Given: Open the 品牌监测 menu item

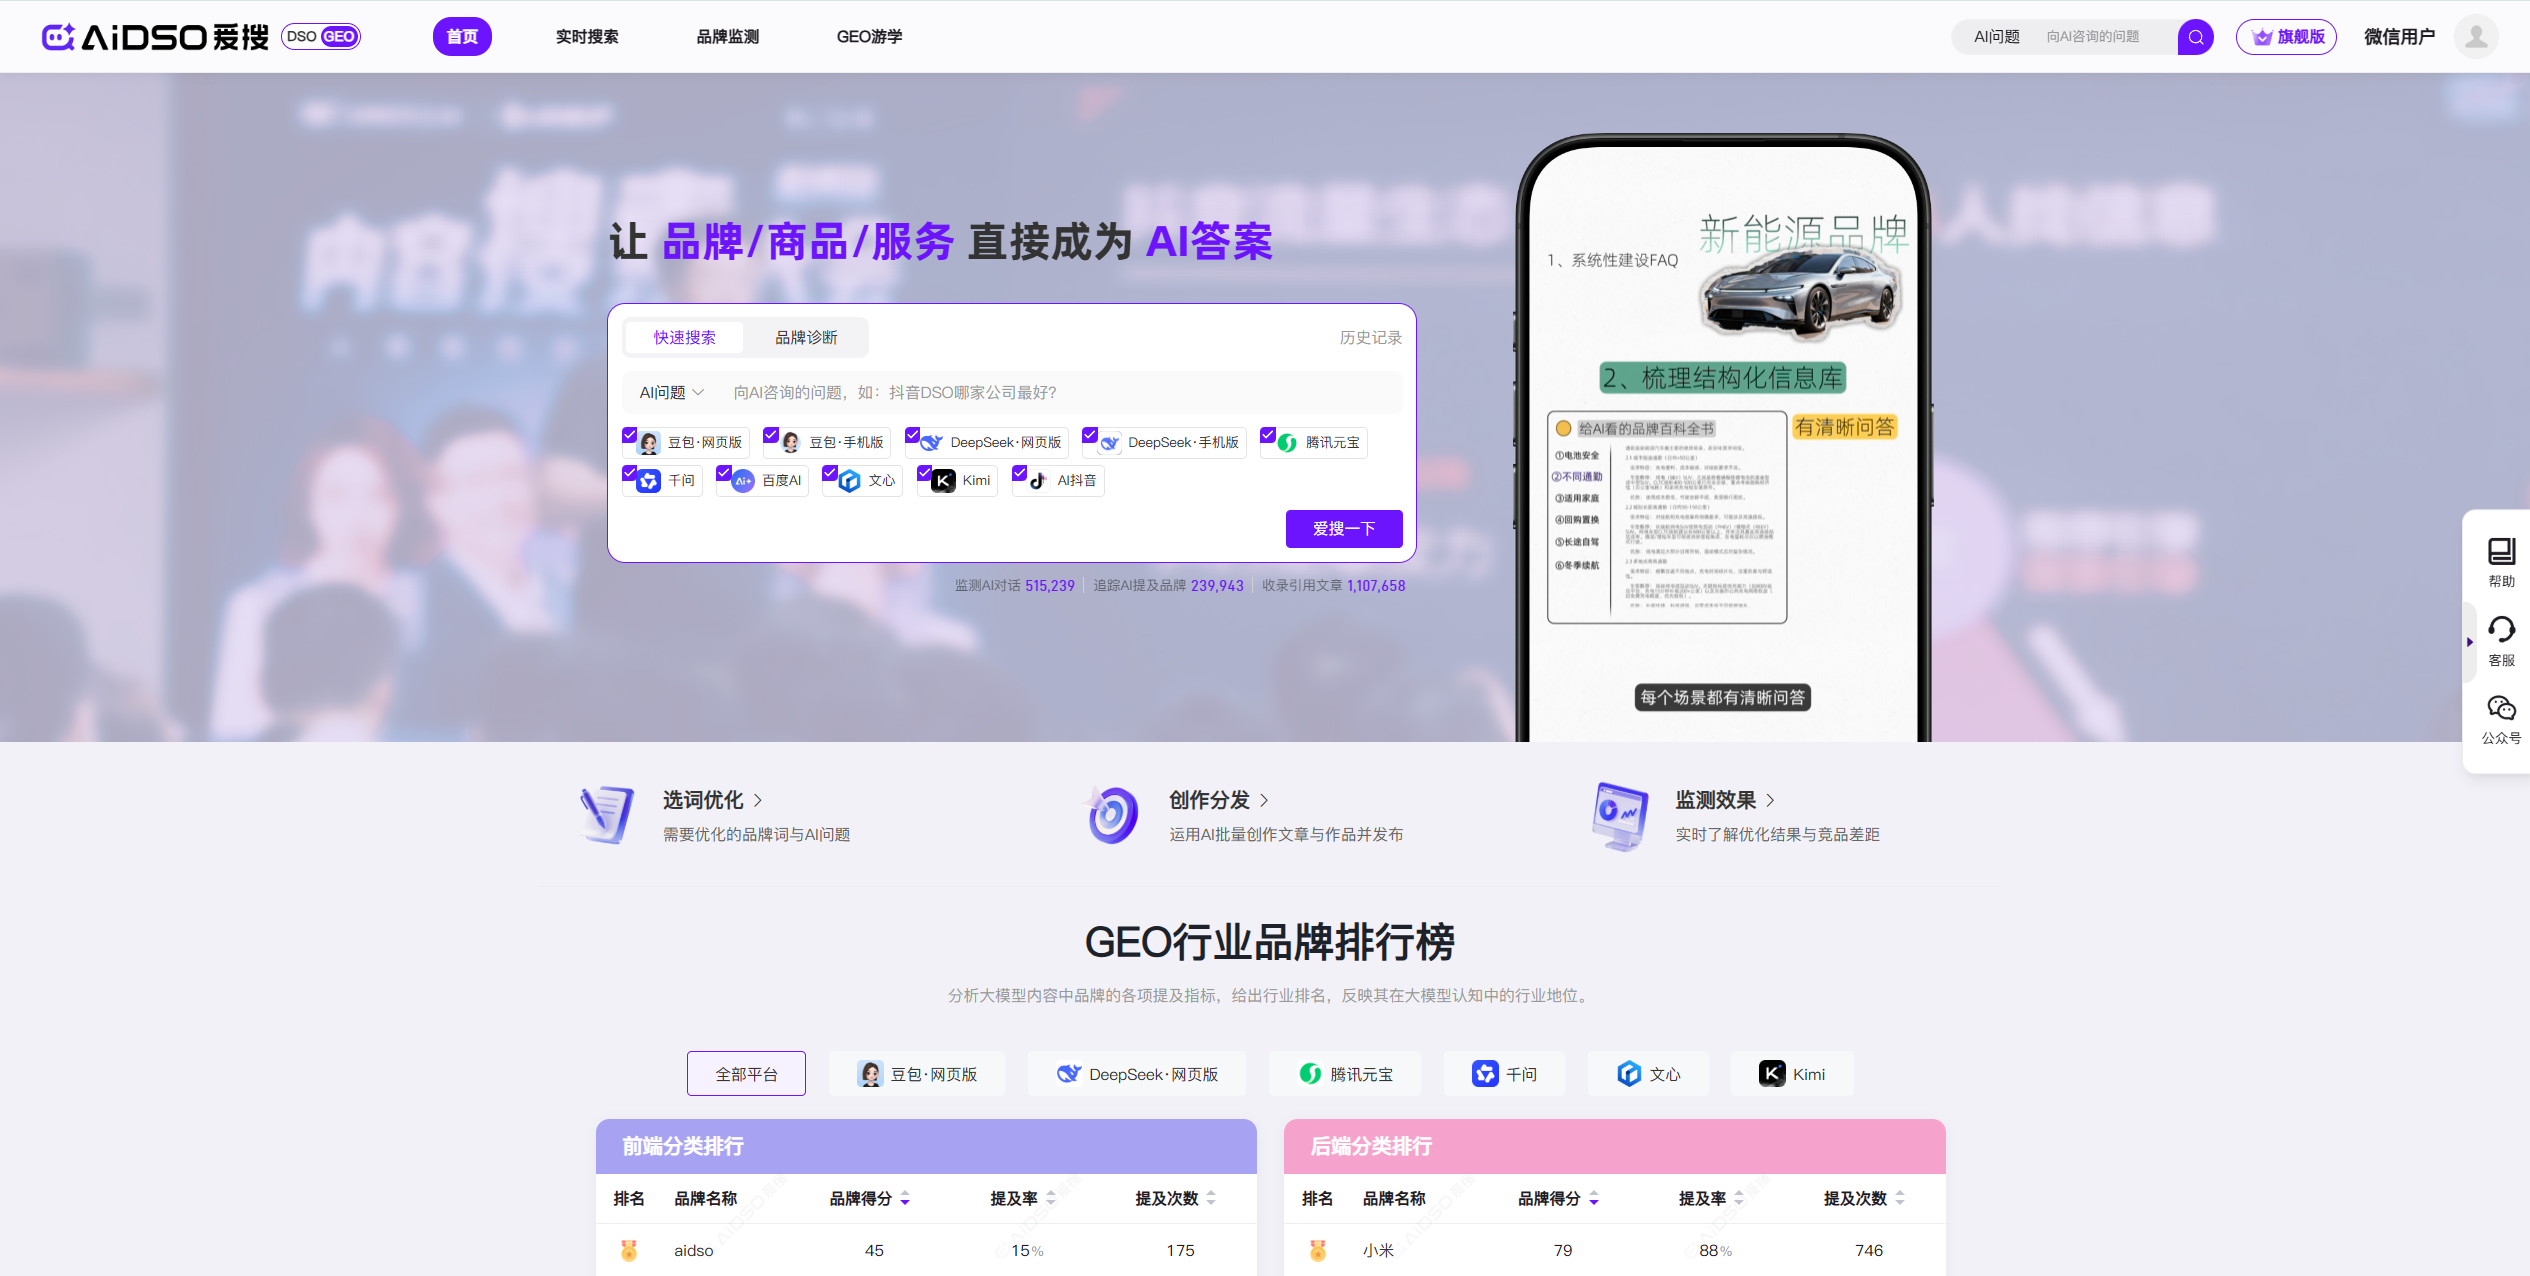Looking at the screenshot, I should tap(727, 37).
